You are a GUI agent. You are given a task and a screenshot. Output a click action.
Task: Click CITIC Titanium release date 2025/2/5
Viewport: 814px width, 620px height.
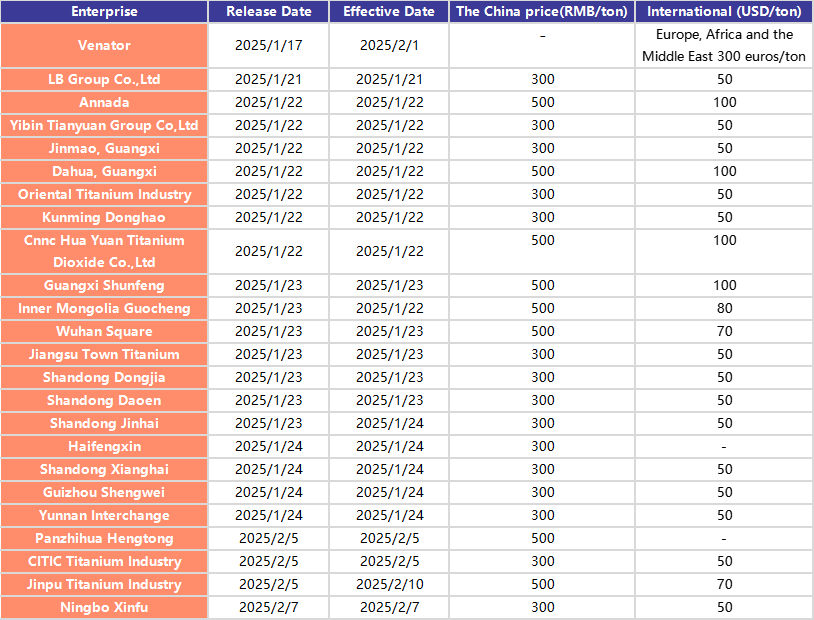(268, 561)
